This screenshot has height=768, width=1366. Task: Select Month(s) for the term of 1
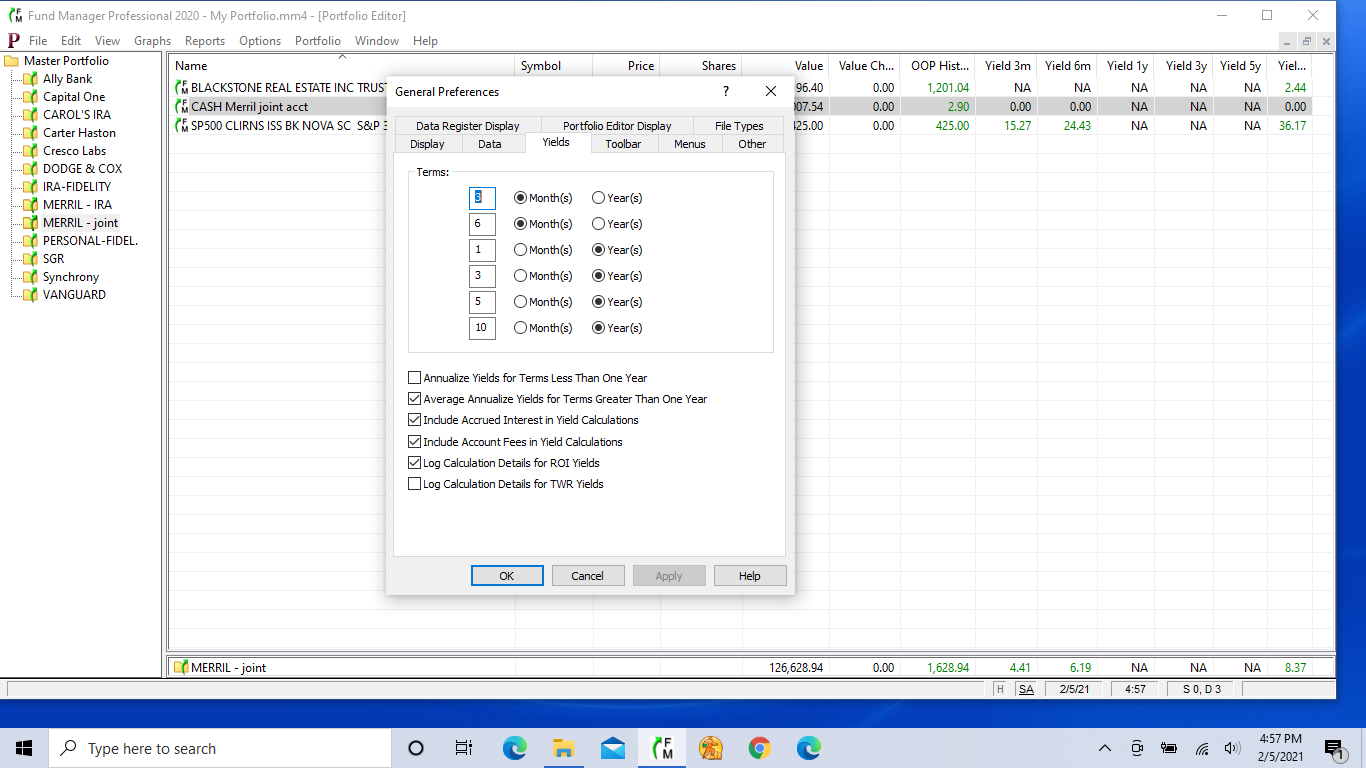pos(520,250)
